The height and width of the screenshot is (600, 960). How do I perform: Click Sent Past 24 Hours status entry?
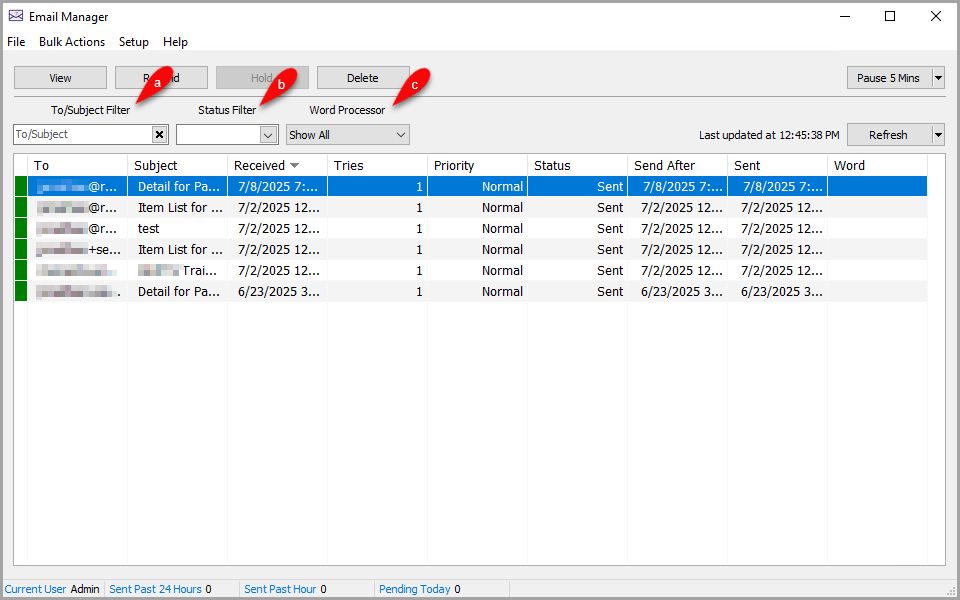(160, 589)
